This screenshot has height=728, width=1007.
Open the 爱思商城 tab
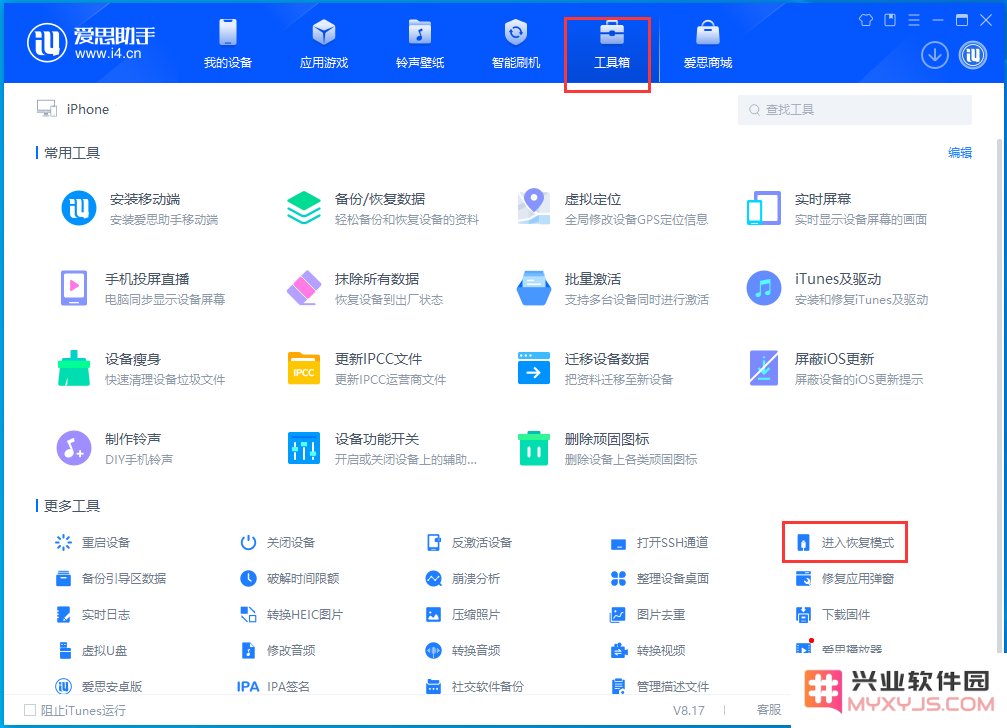tap(708, 44)
